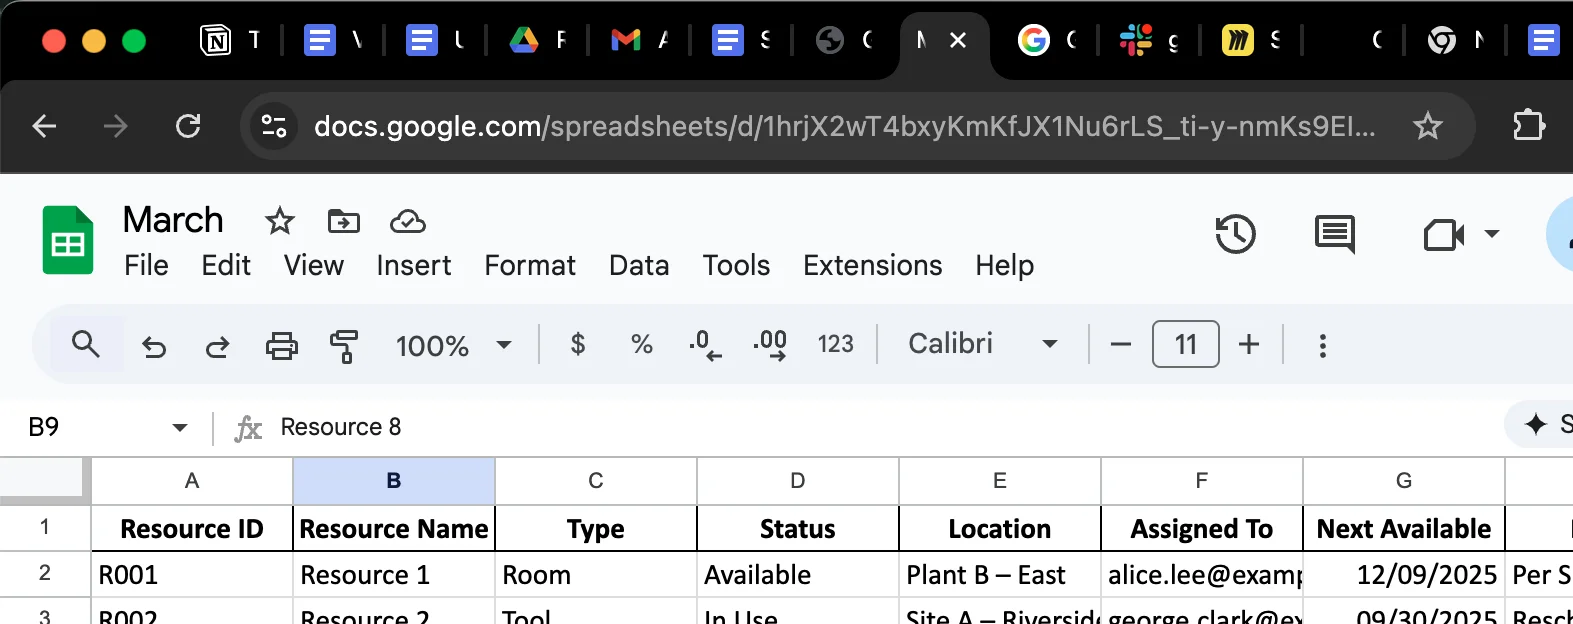Redo the last action
1573x624 pixels.
(x=217, y=346)
